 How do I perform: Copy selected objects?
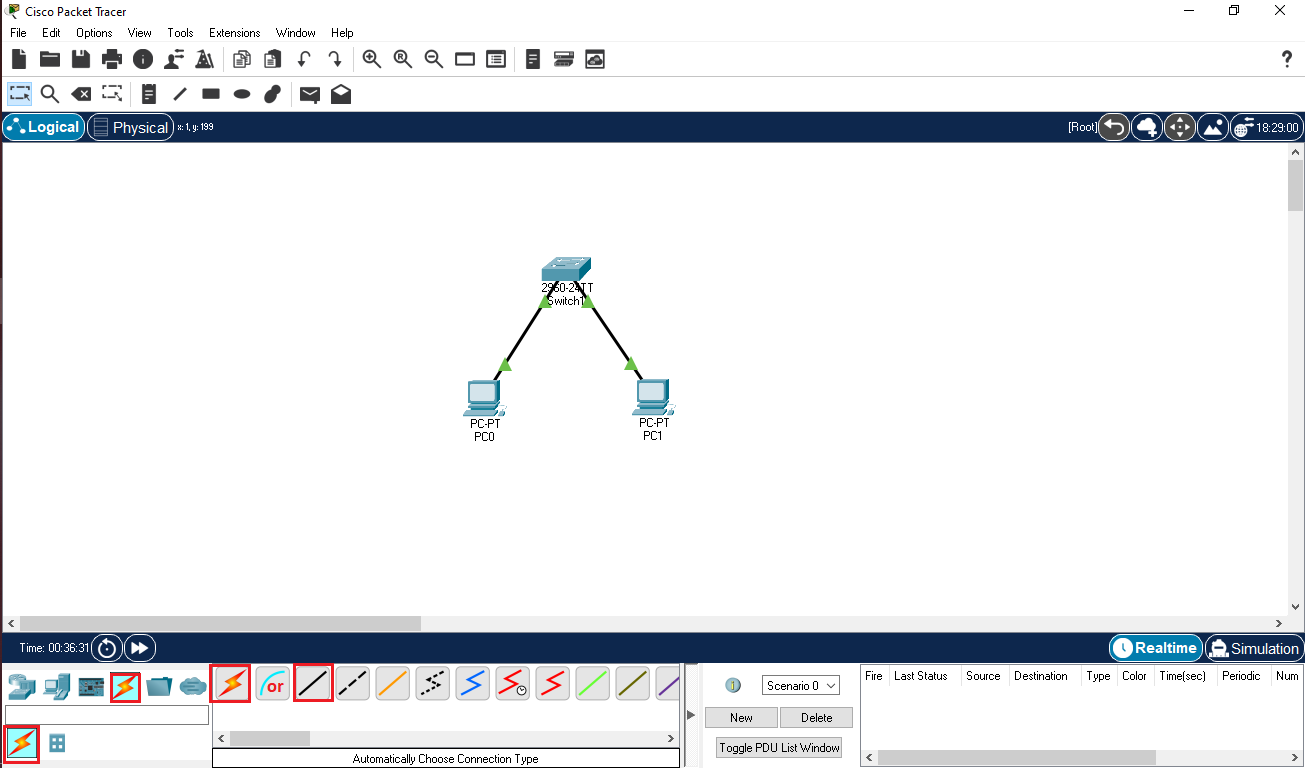tap(242, 59)
